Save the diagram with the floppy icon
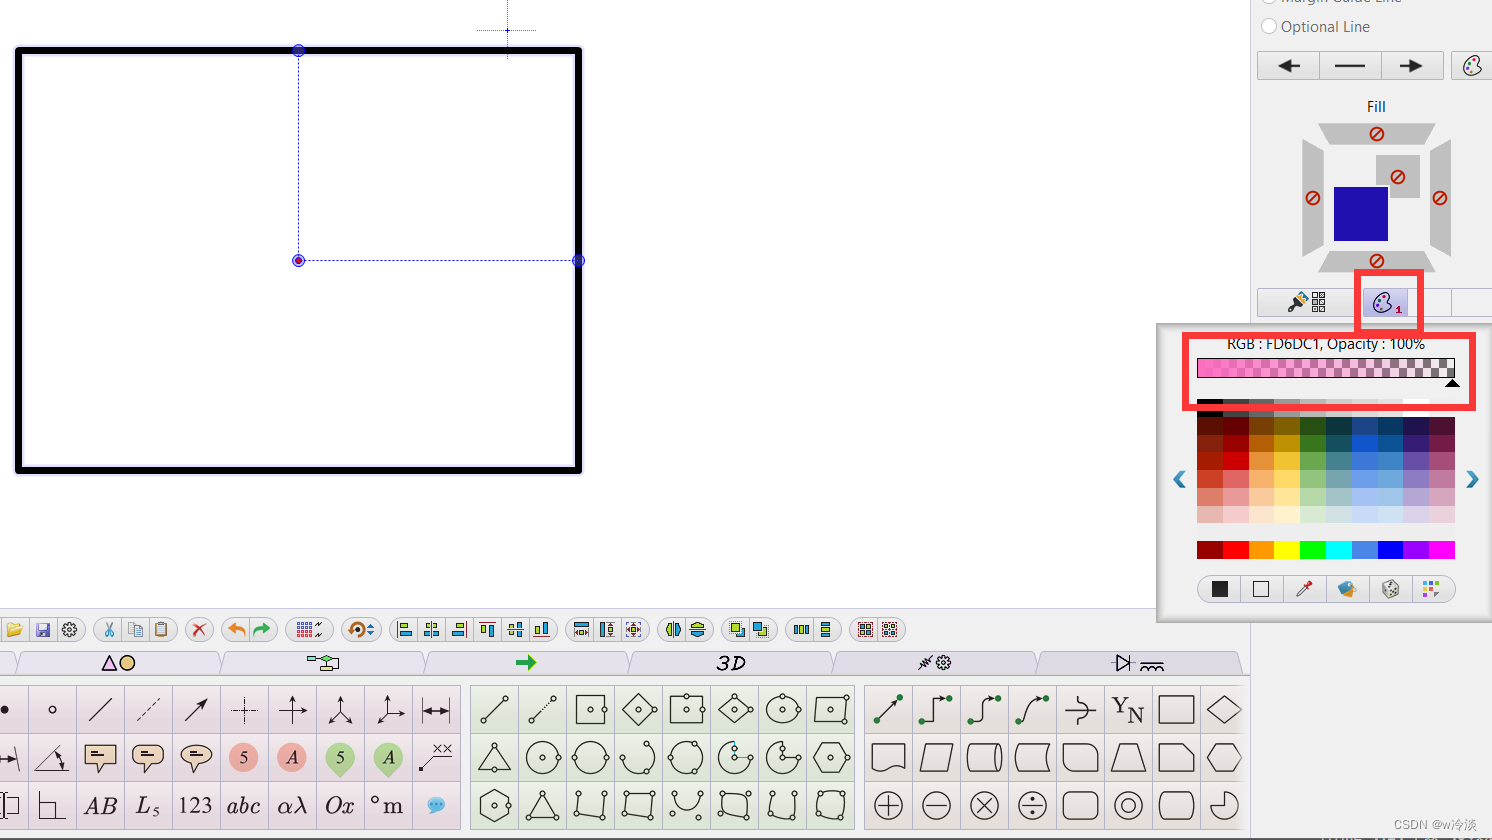The height and width of the screenshot is (840, 1492). click(43, 630)
